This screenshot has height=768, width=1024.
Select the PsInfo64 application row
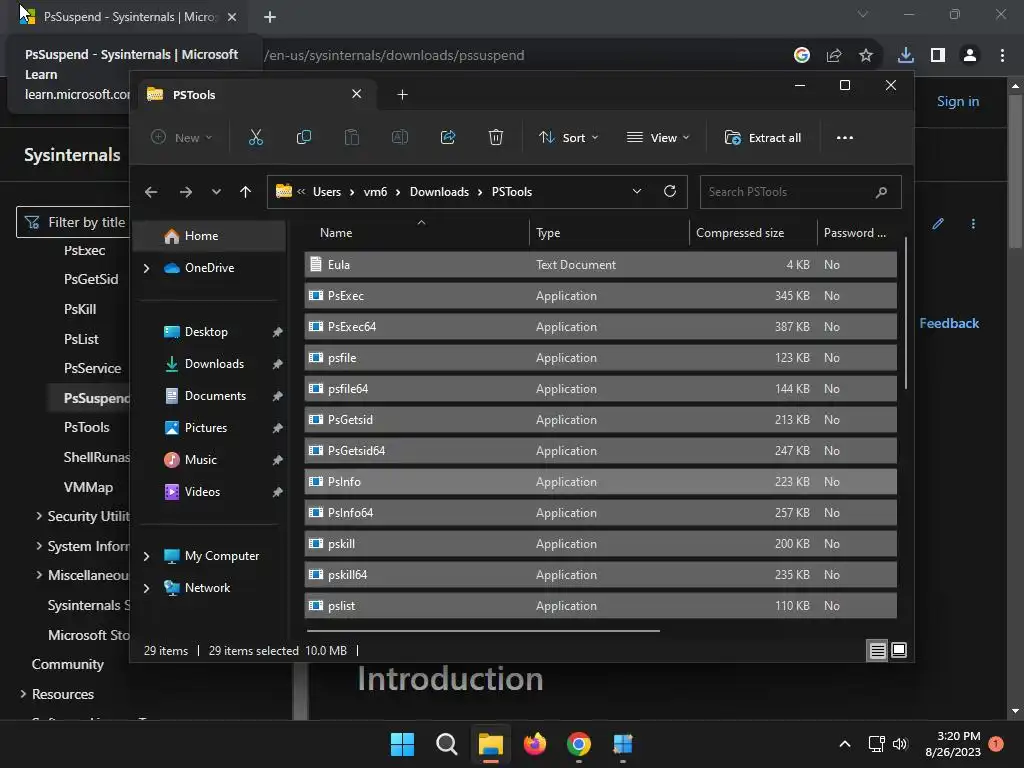600,513
